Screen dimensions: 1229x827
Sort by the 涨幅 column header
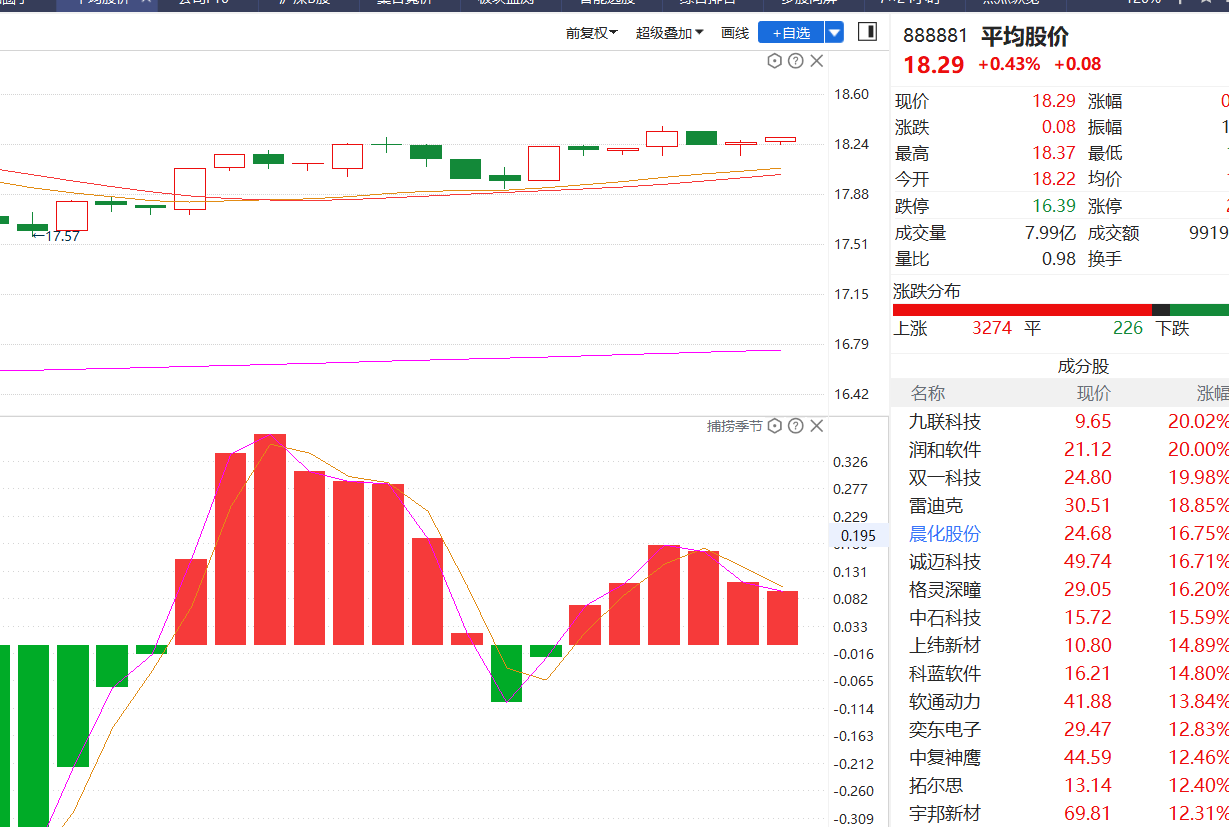click(1212, 393)
